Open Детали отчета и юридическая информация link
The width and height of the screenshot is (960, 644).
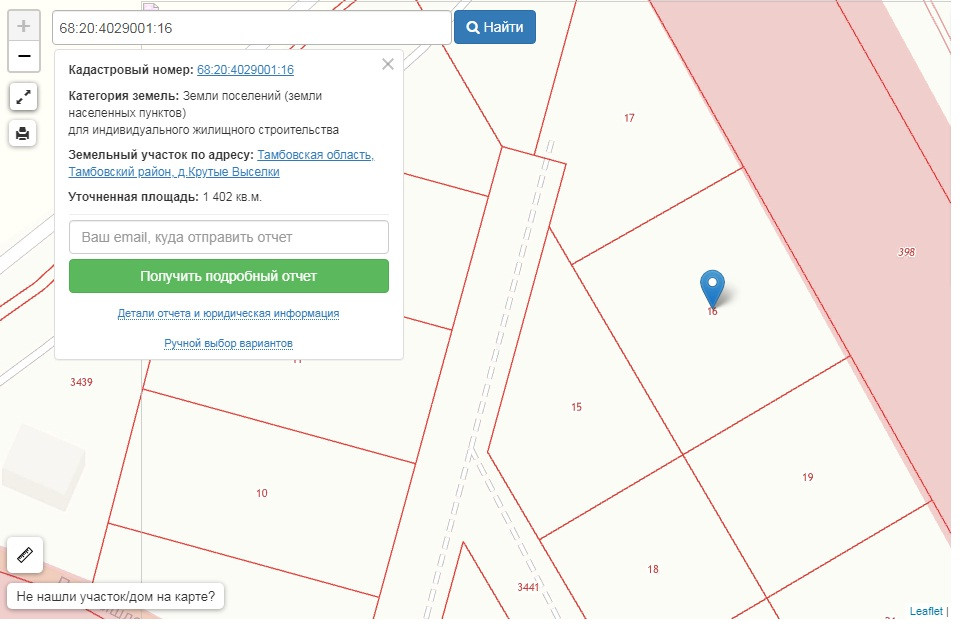229,313
